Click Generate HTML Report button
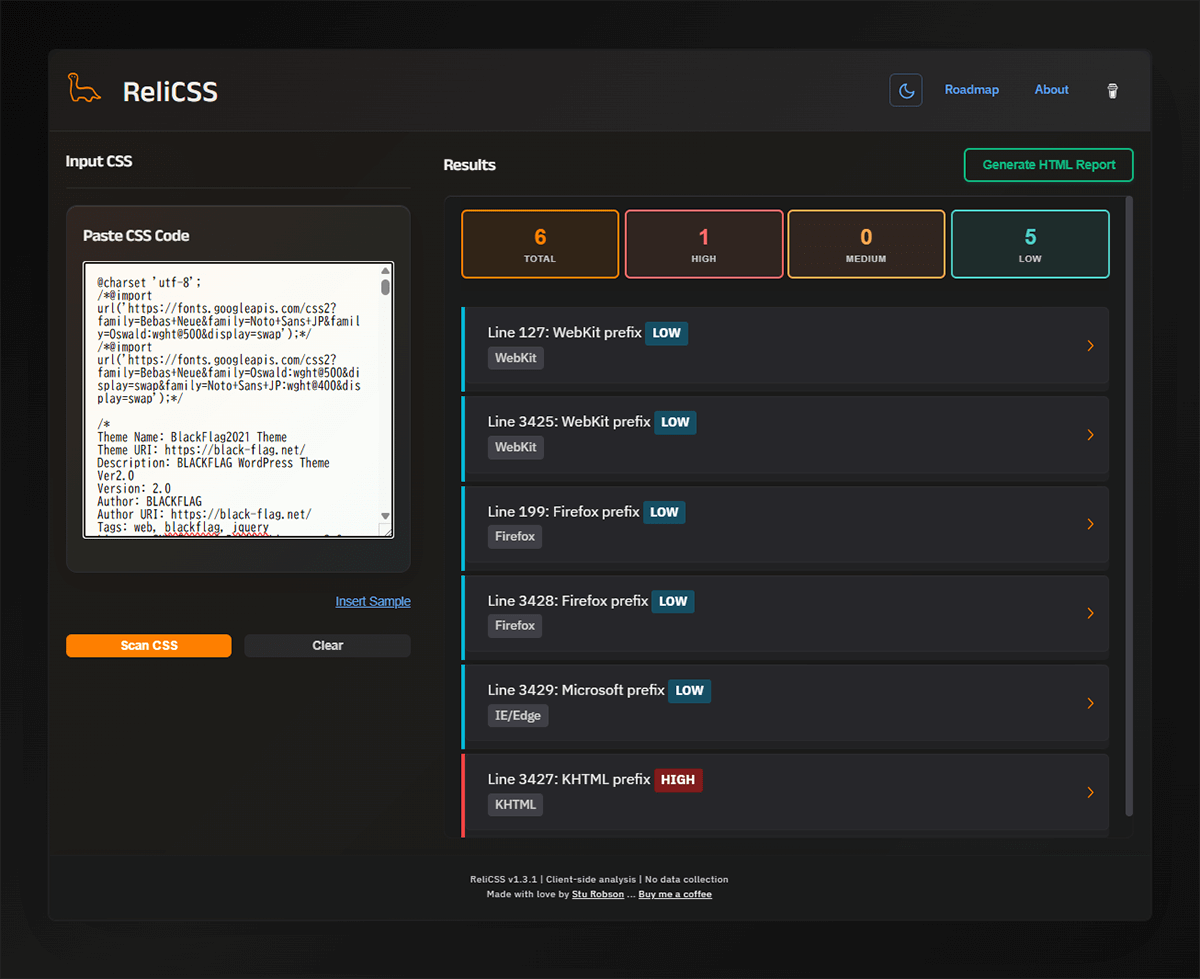The width and height of the screenshot is (1200, 979). pyautogui.click(x=1048, y=165)
